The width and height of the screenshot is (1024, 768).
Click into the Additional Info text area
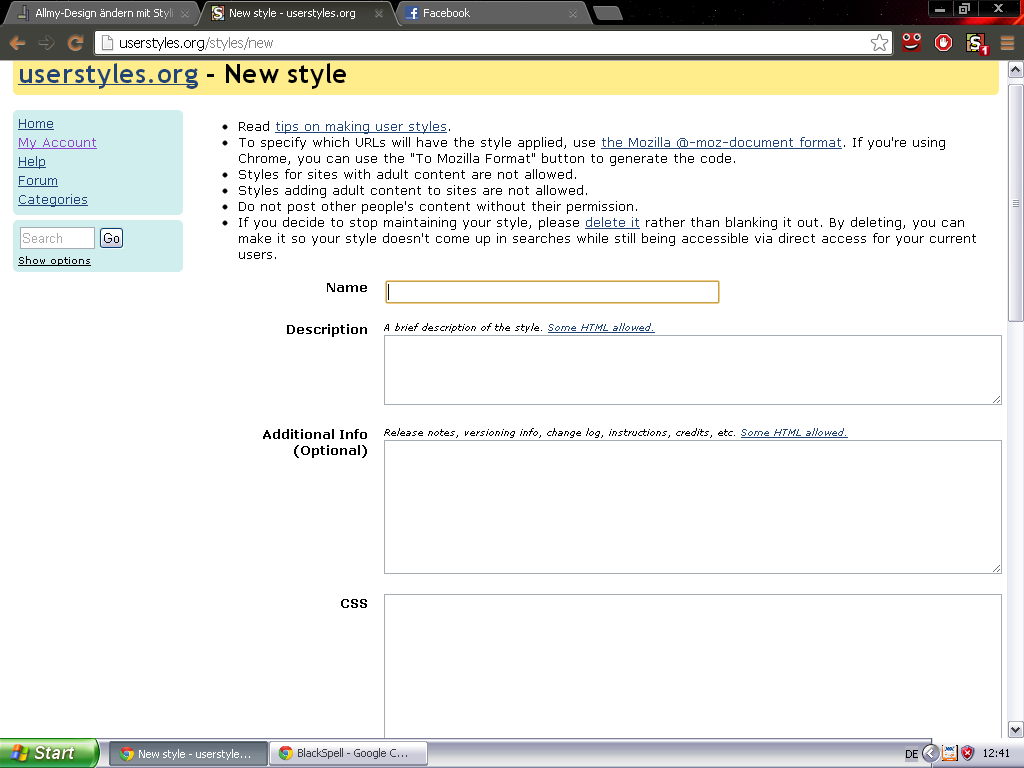pos(693,507)
